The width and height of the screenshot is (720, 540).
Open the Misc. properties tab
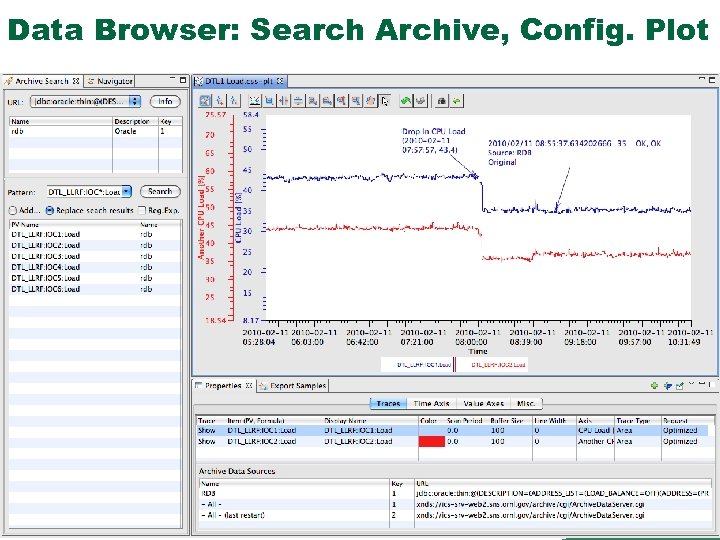[526, 404]
